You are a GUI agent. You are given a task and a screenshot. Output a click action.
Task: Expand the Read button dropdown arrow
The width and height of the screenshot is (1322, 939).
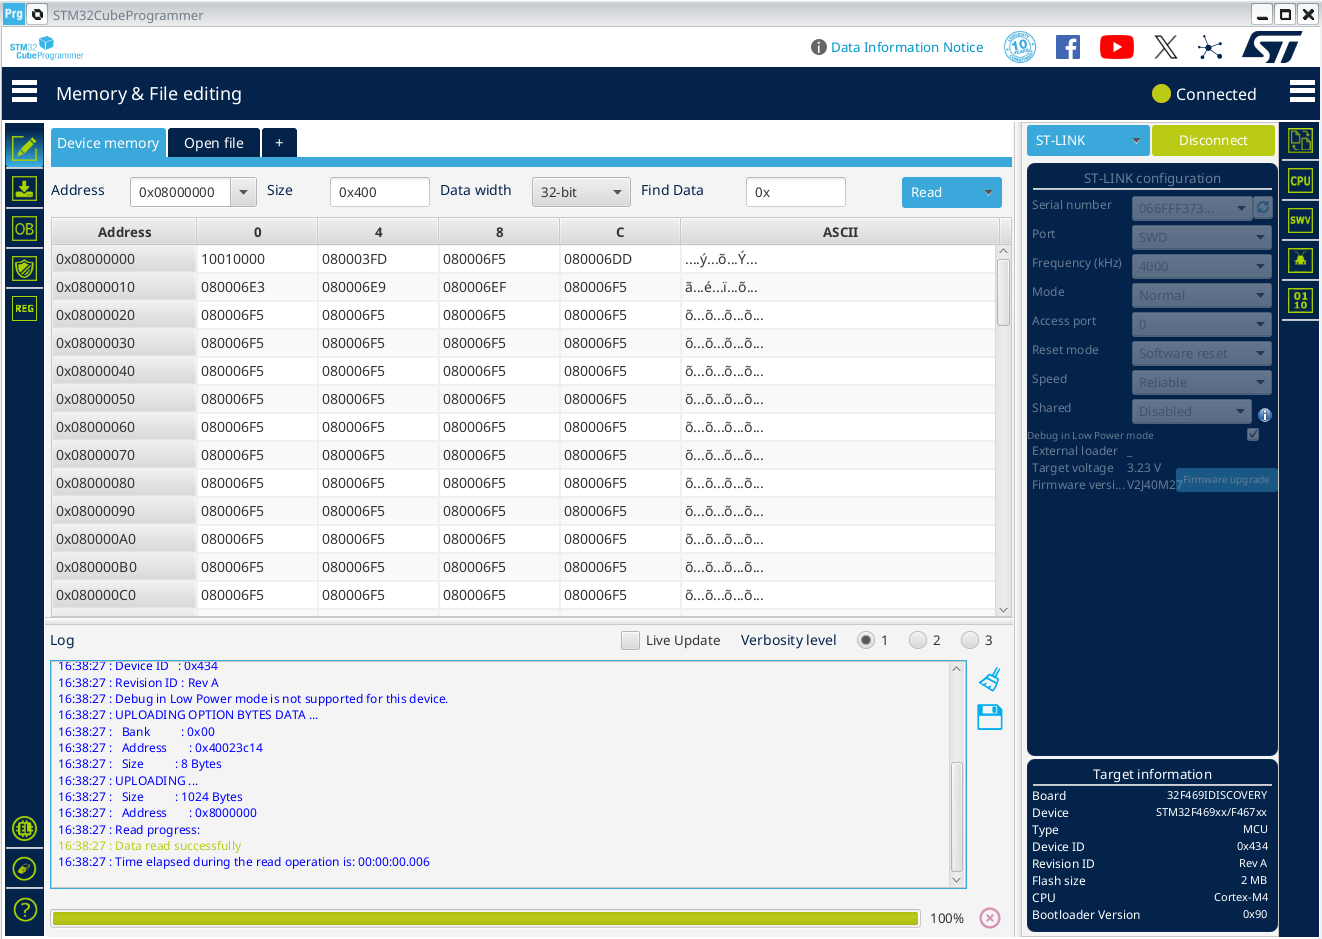(988, 193)
